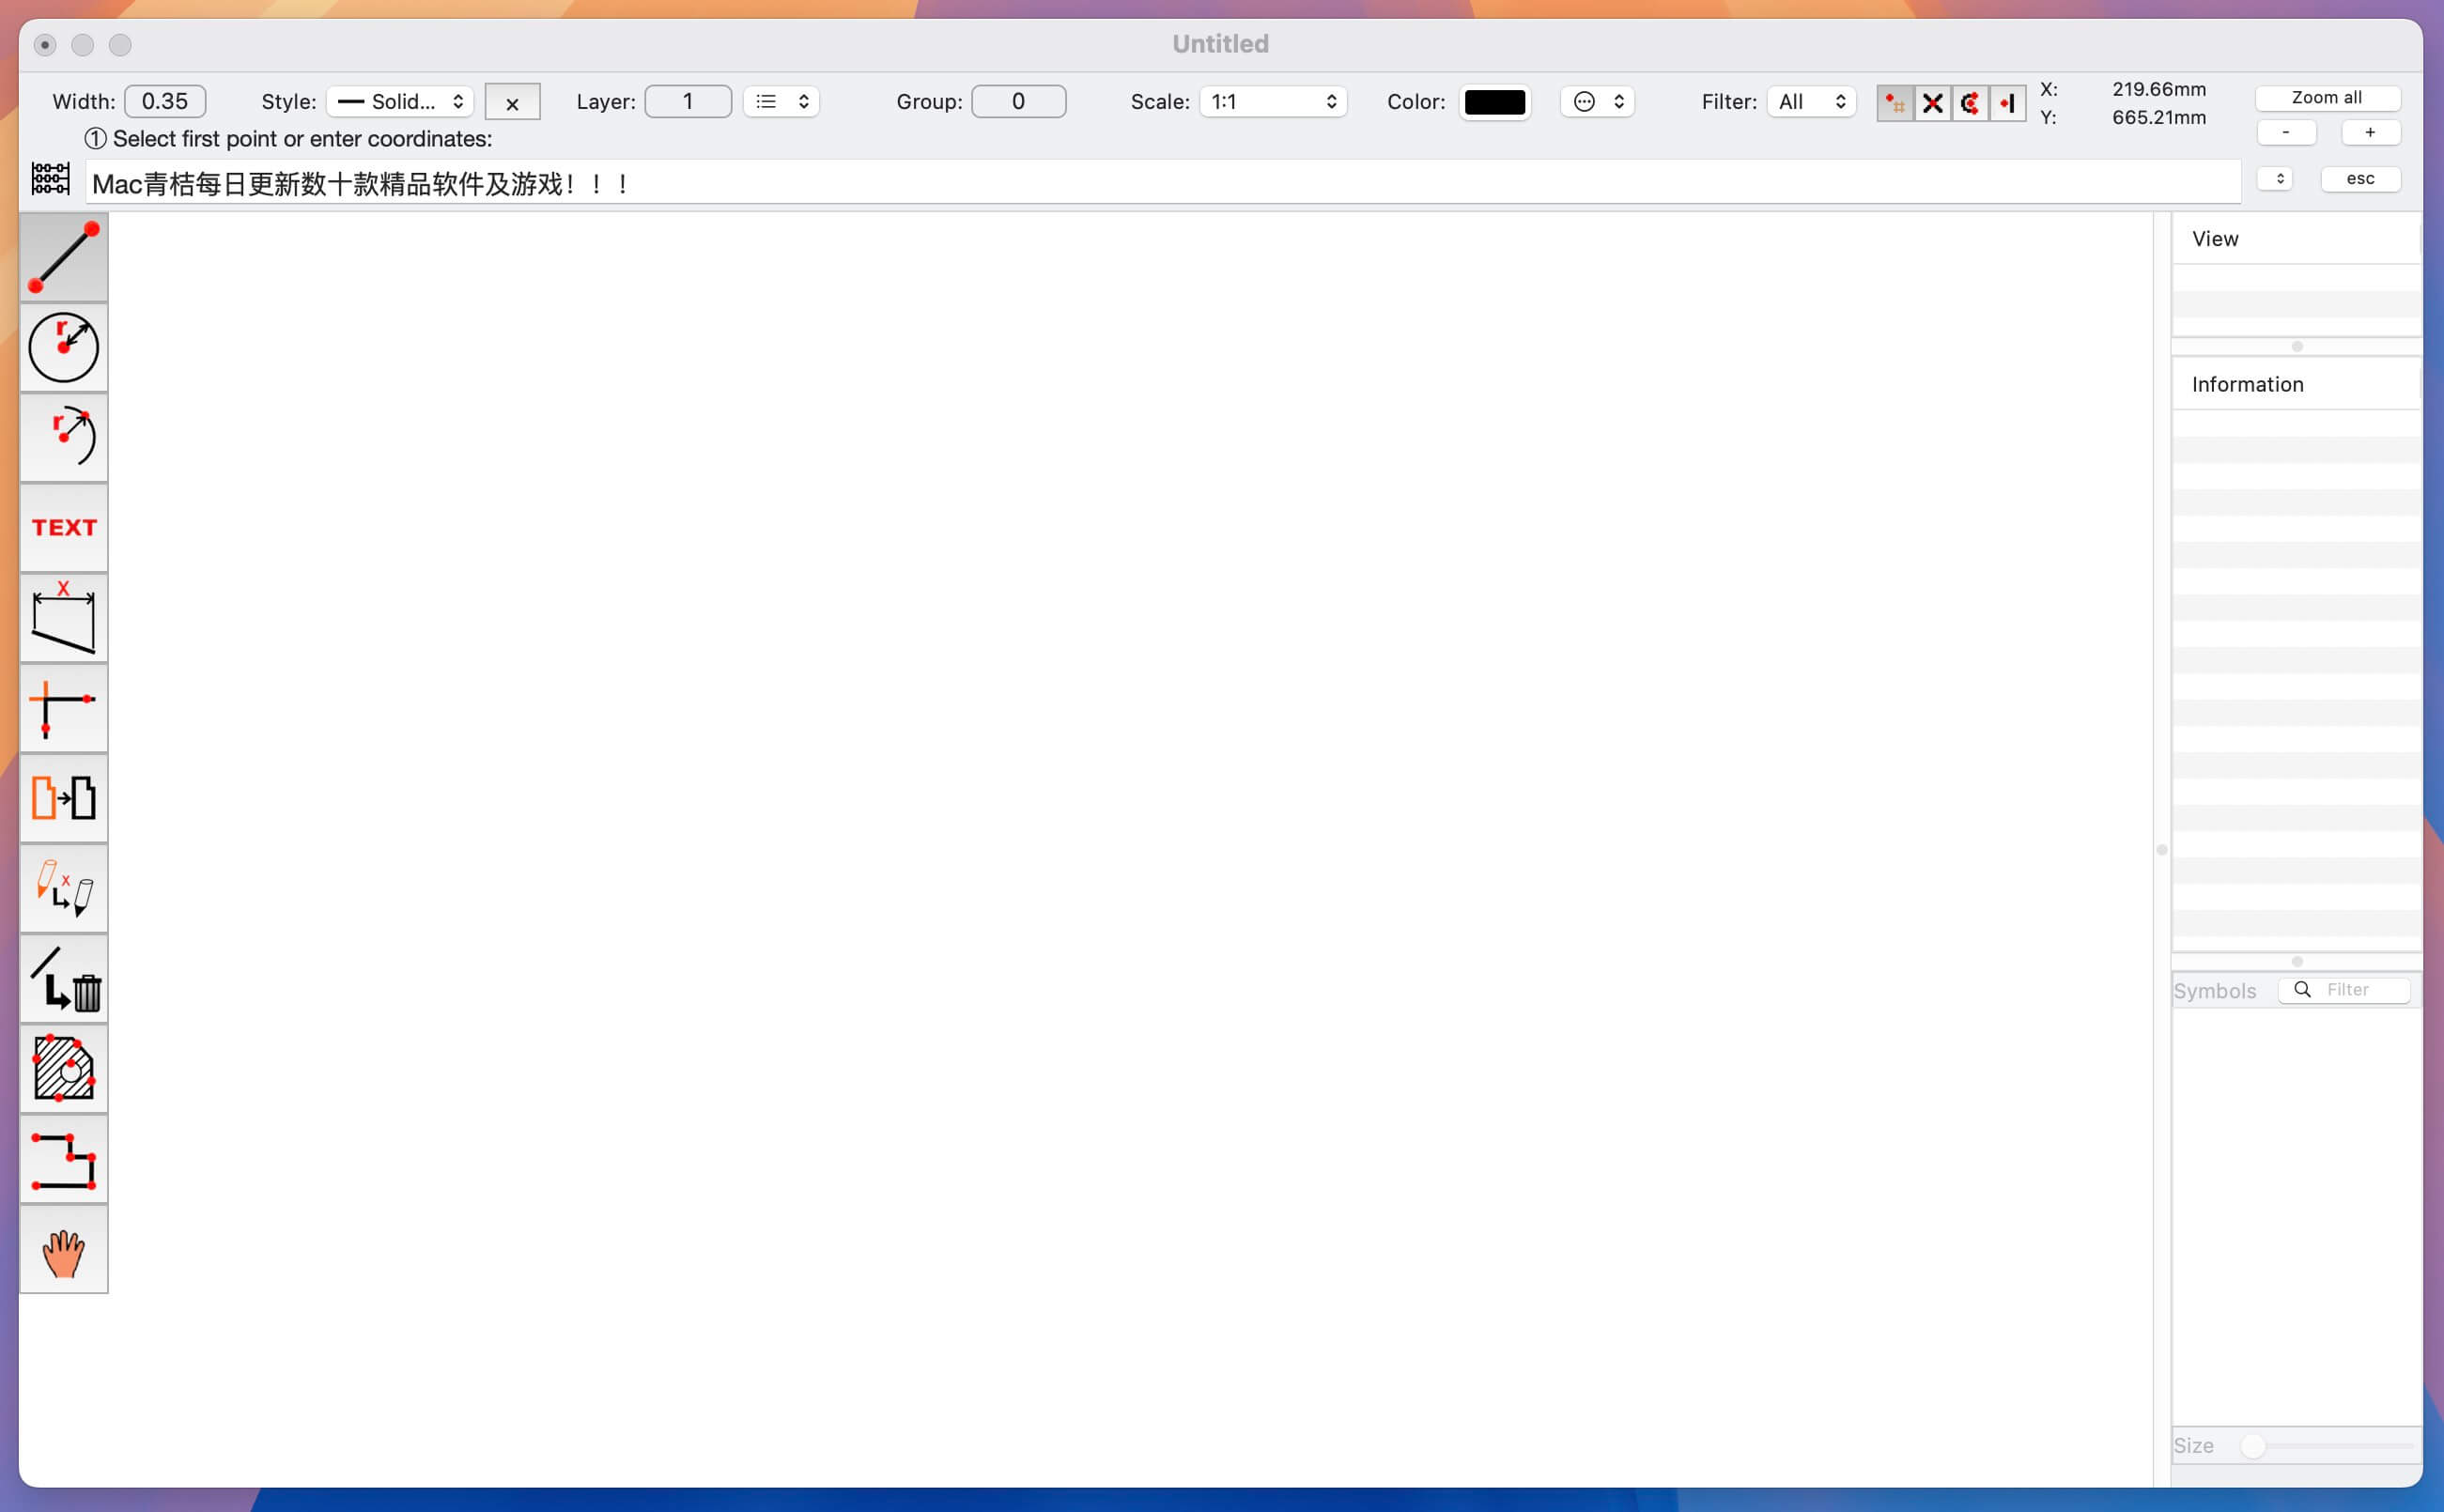Click the black Color swatch
The image size is (2444, 1512).
1494,102
